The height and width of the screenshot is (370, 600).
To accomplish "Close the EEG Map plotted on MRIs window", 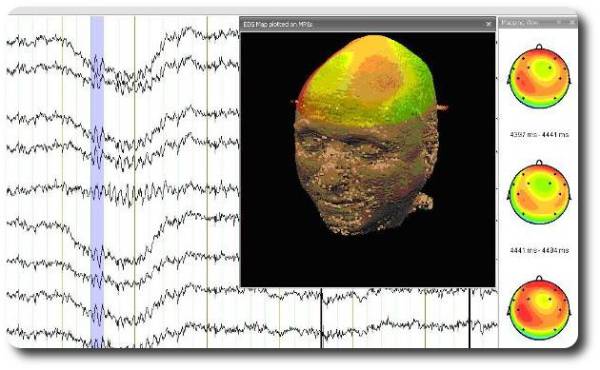I will pyautogui.click(x=488, y=24).
